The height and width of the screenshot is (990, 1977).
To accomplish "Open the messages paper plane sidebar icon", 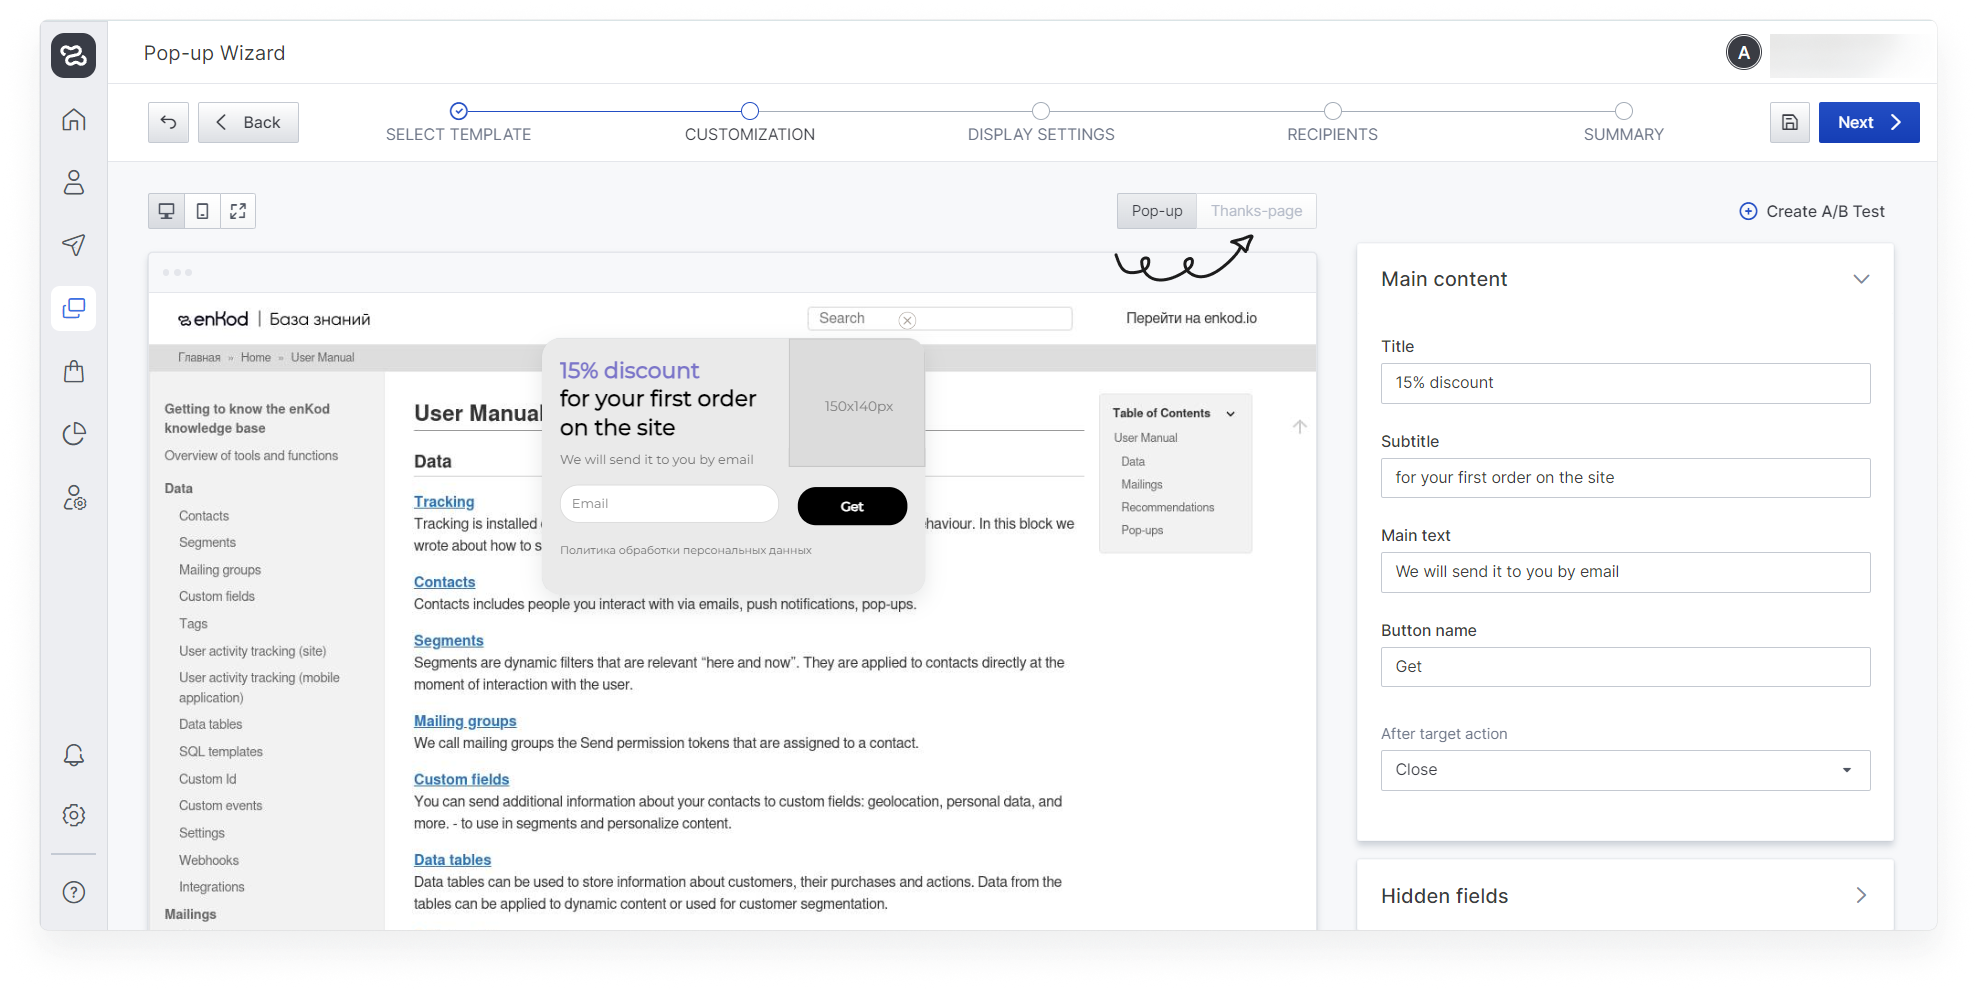I will tap(74, 245).
